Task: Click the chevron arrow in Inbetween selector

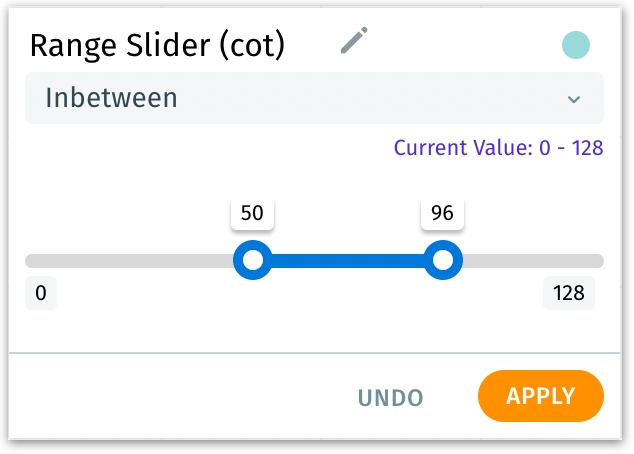Action: pos(573,99)
